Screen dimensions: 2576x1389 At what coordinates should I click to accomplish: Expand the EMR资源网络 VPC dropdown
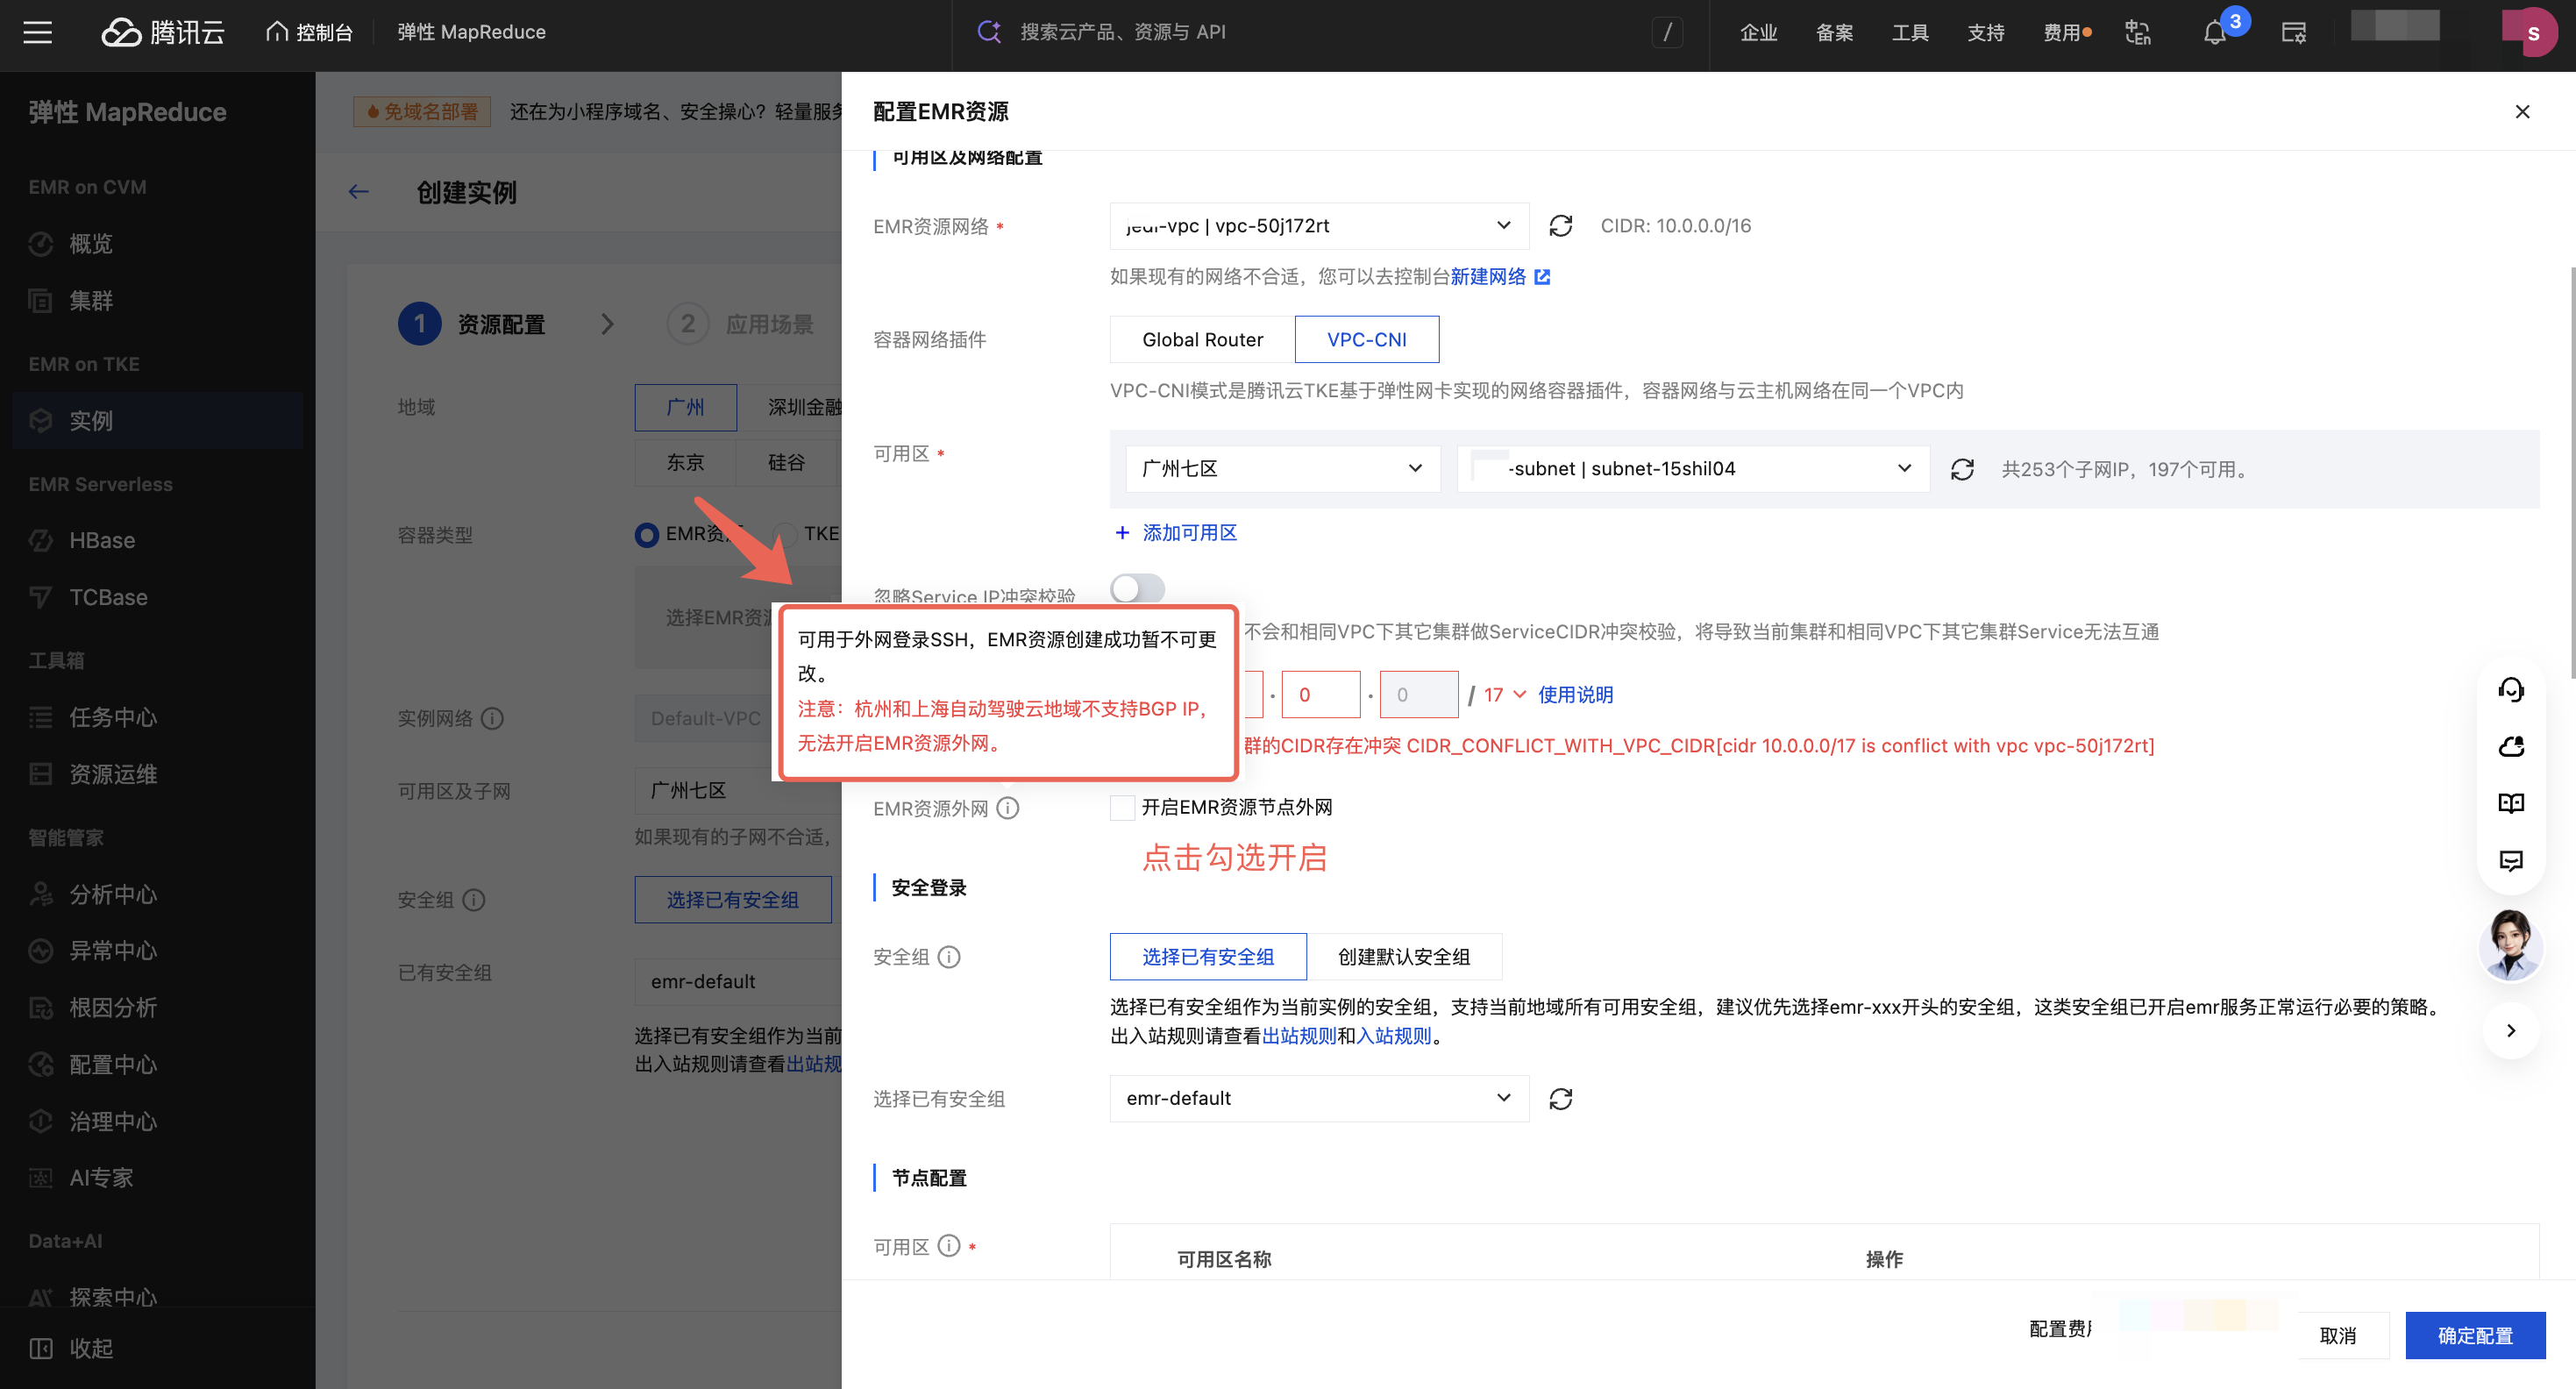coord(1319,226)
